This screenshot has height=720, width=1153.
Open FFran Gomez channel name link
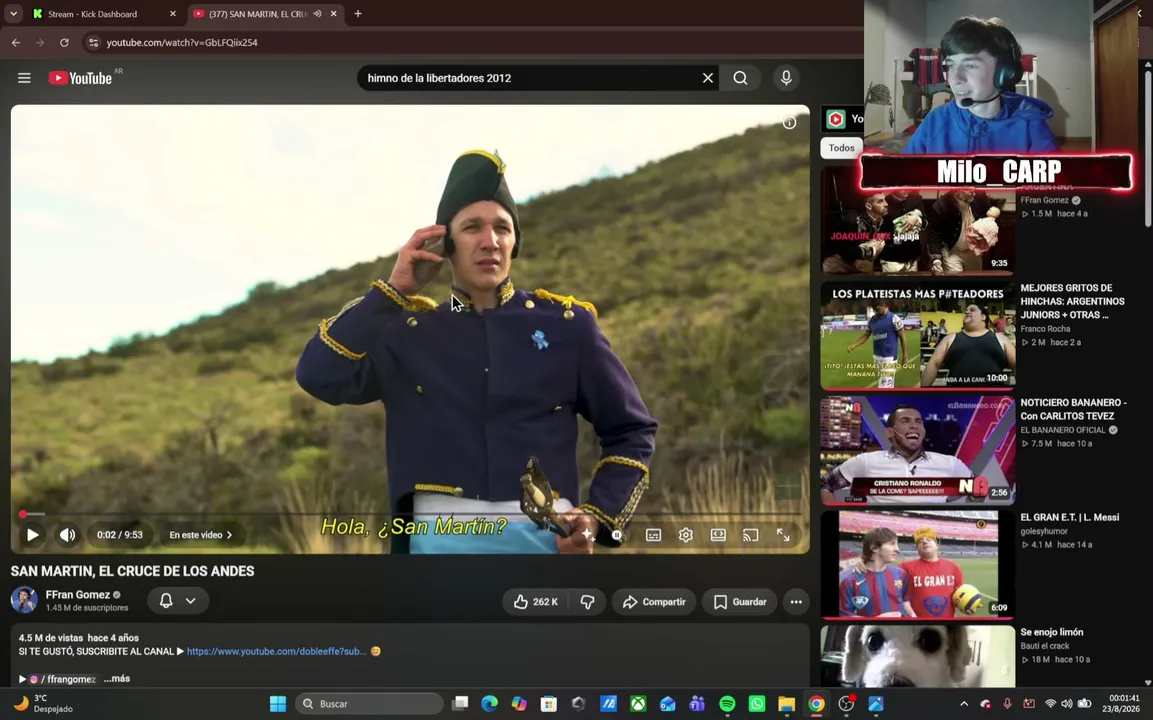[77, 594]
